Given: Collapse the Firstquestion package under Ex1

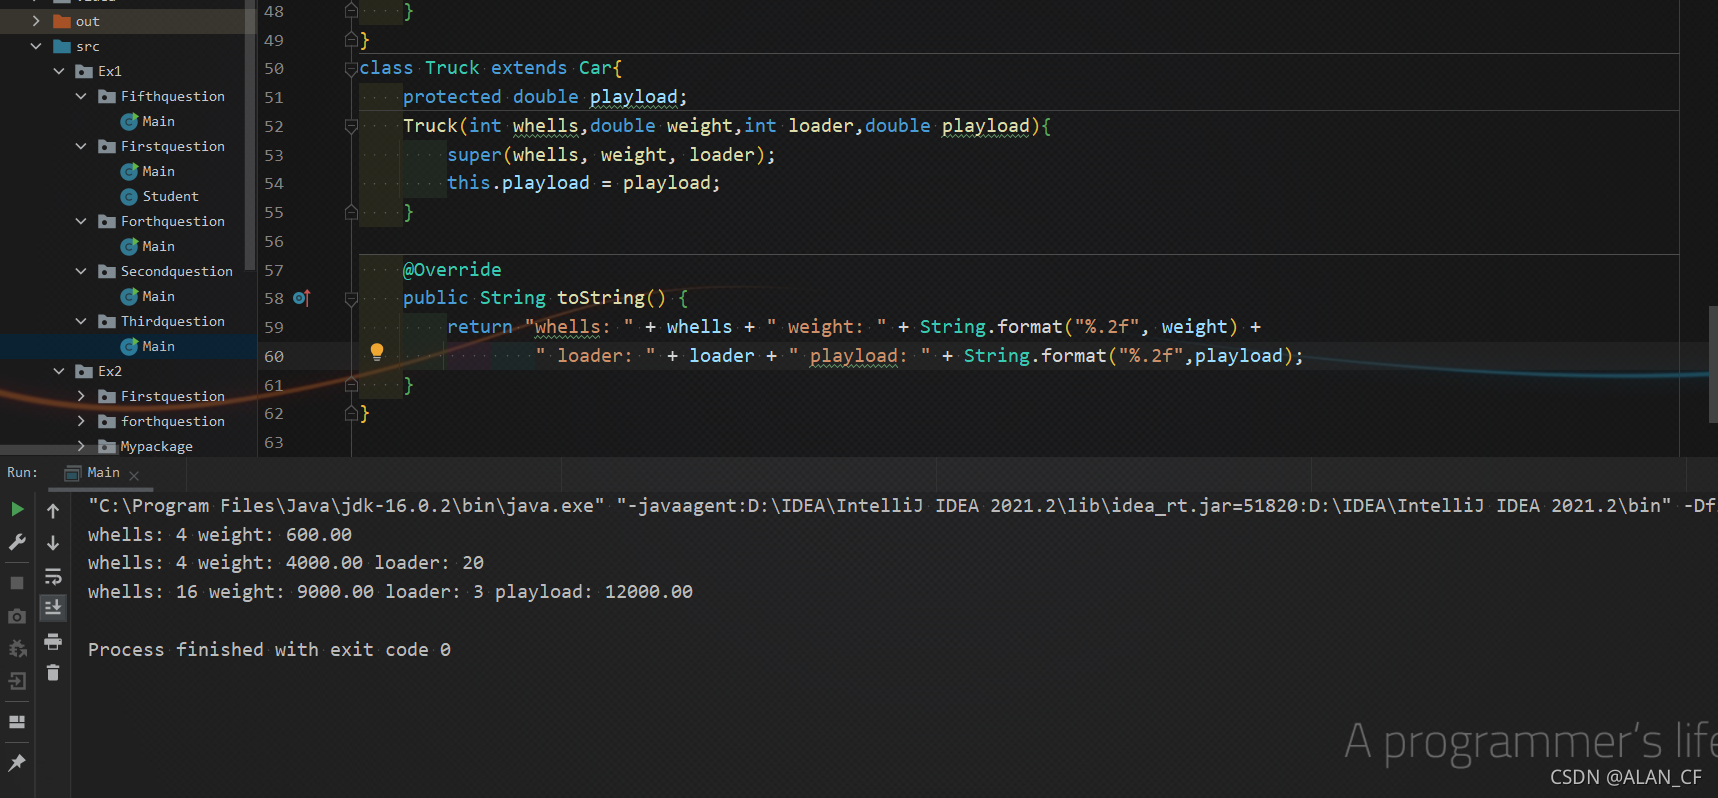Looking at the screenshot, I should point(81,146).
